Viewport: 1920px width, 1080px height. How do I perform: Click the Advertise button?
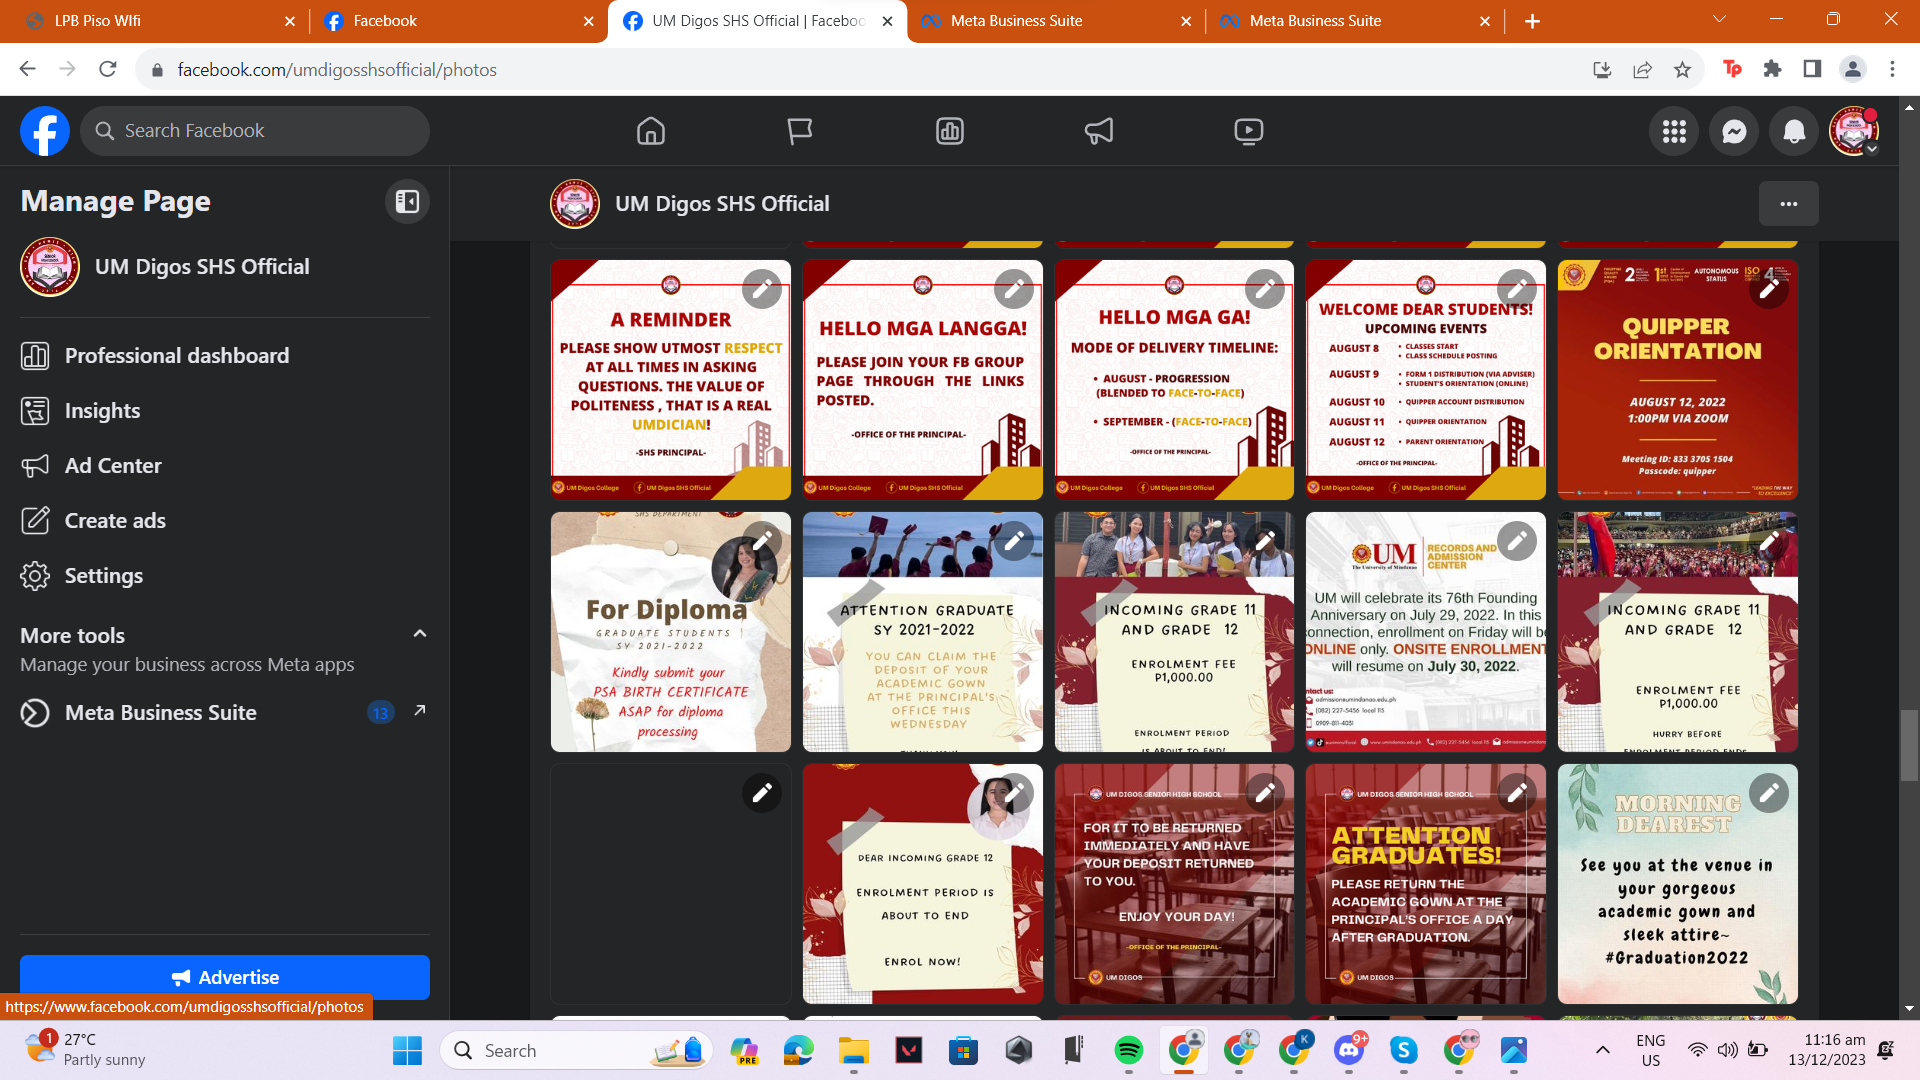point(225,977)
